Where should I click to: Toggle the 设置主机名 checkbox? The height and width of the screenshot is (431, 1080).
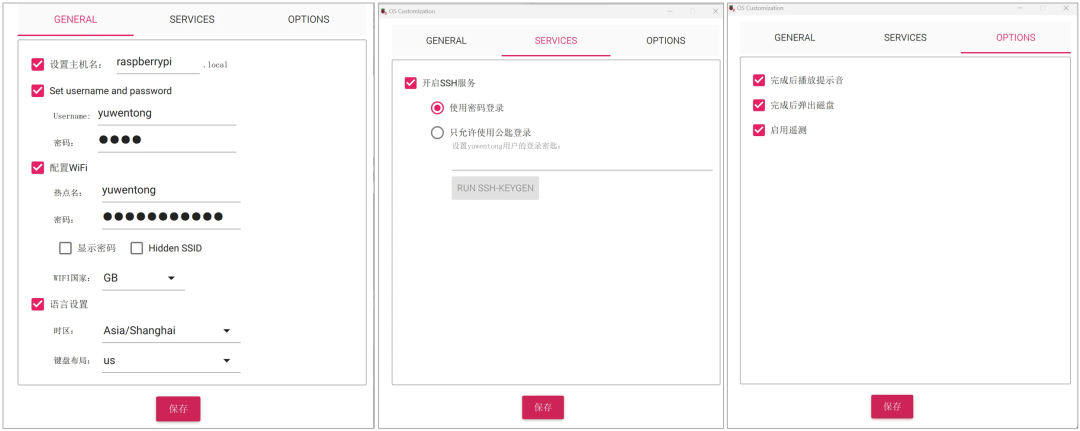click(38, 64)
